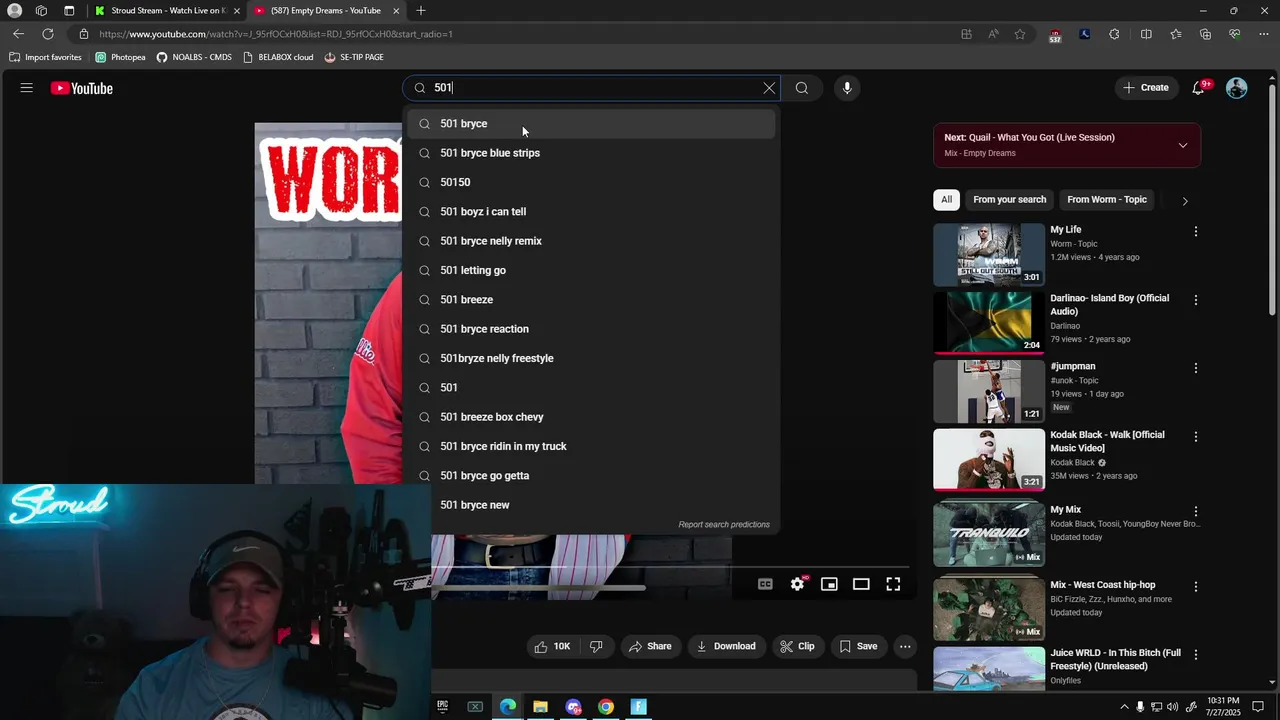Refresh the page
The image size is (1280, 720).
[x=47, y=34]
